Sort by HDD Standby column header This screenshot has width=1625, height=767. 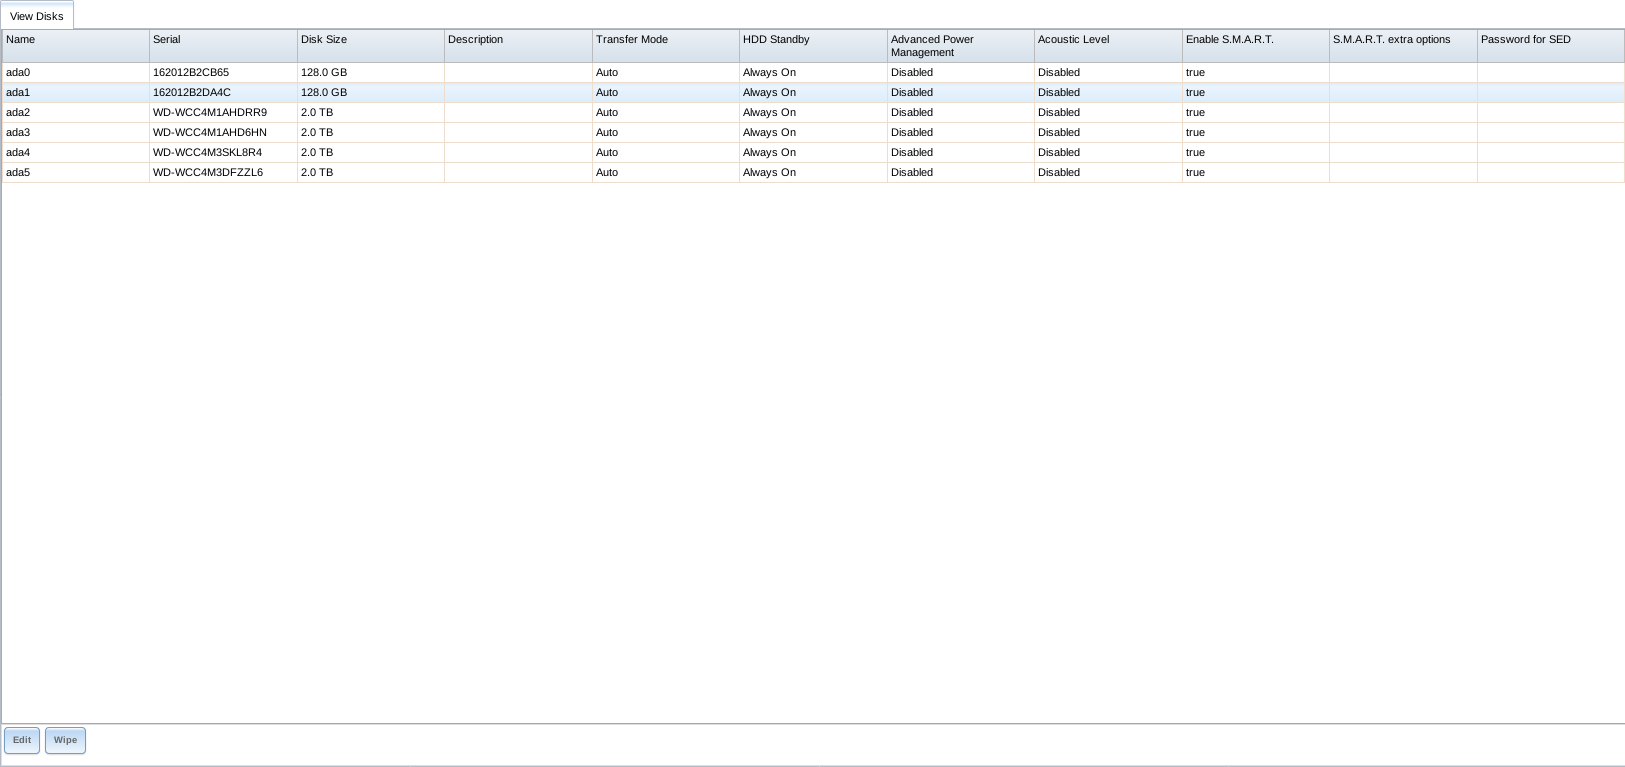click(812, 46)
